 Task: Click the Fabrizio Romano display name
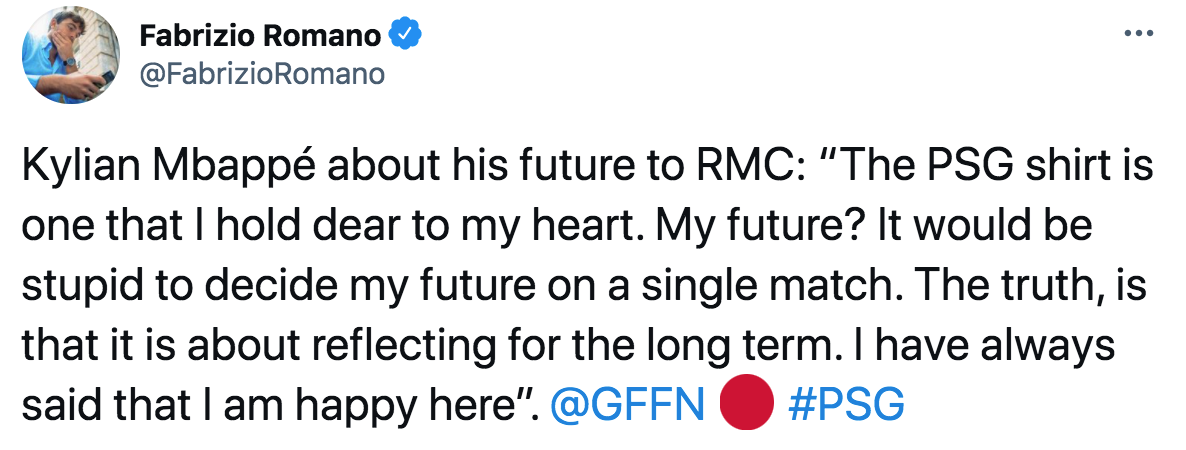click(260, 37)
